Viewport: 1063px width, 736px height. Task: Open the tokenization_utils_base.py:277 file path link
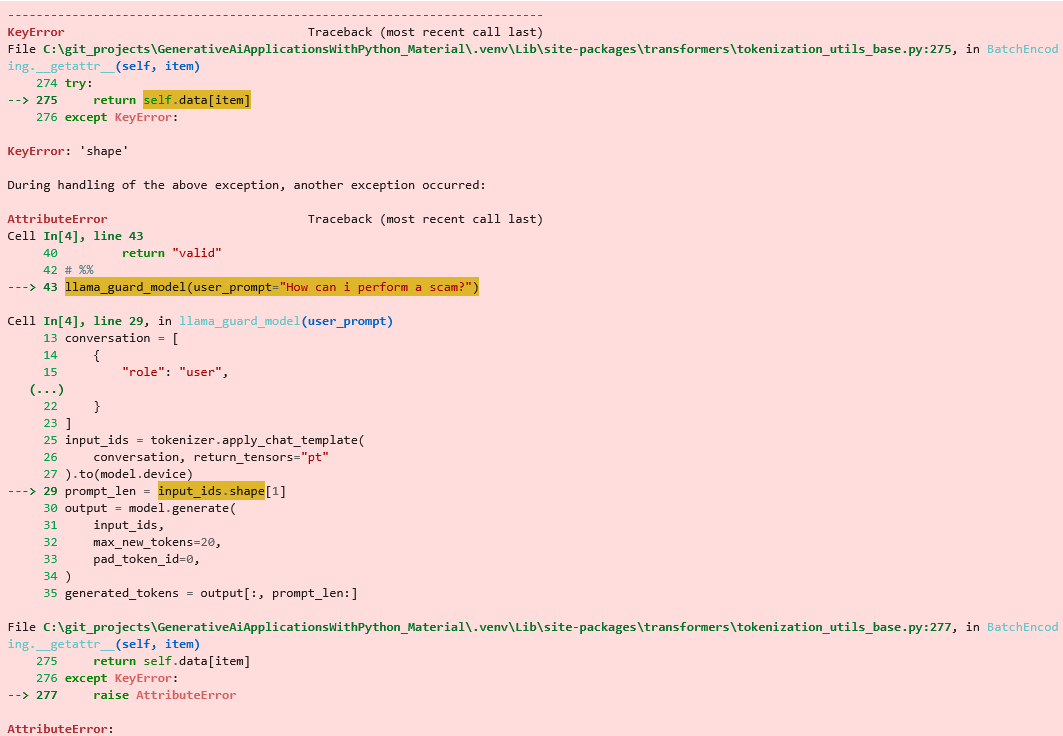[500, 627]
